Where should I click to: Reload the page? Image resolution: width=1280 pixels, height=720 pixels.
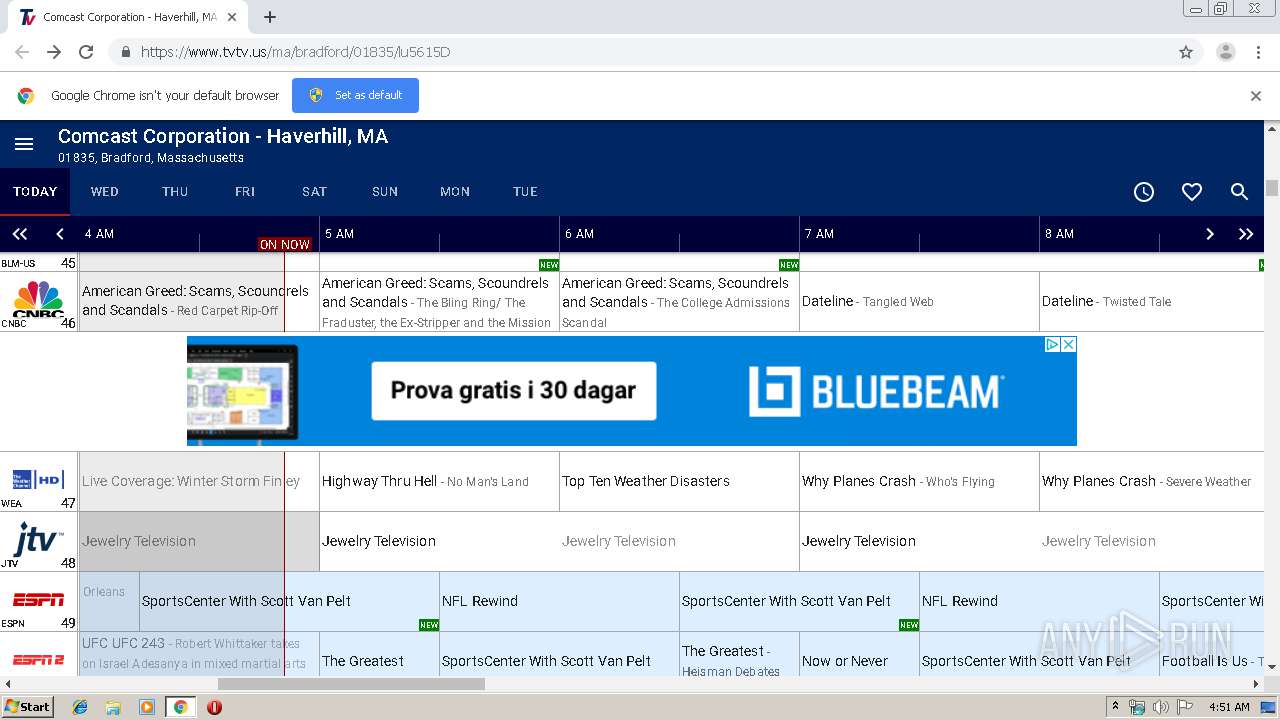pos(86,52)
